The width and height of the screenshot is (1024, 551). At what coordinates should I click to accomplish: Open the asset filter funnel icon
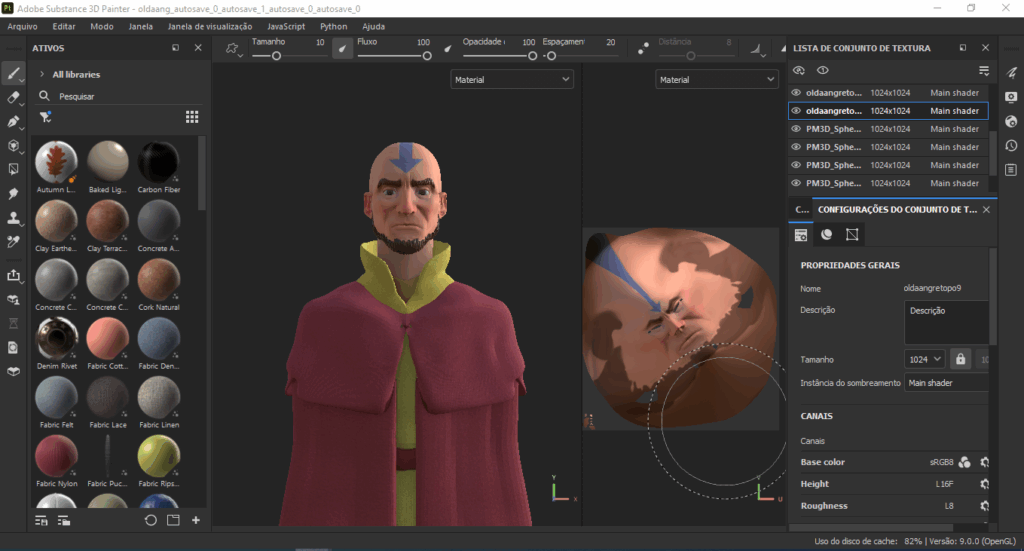point(45,117)
